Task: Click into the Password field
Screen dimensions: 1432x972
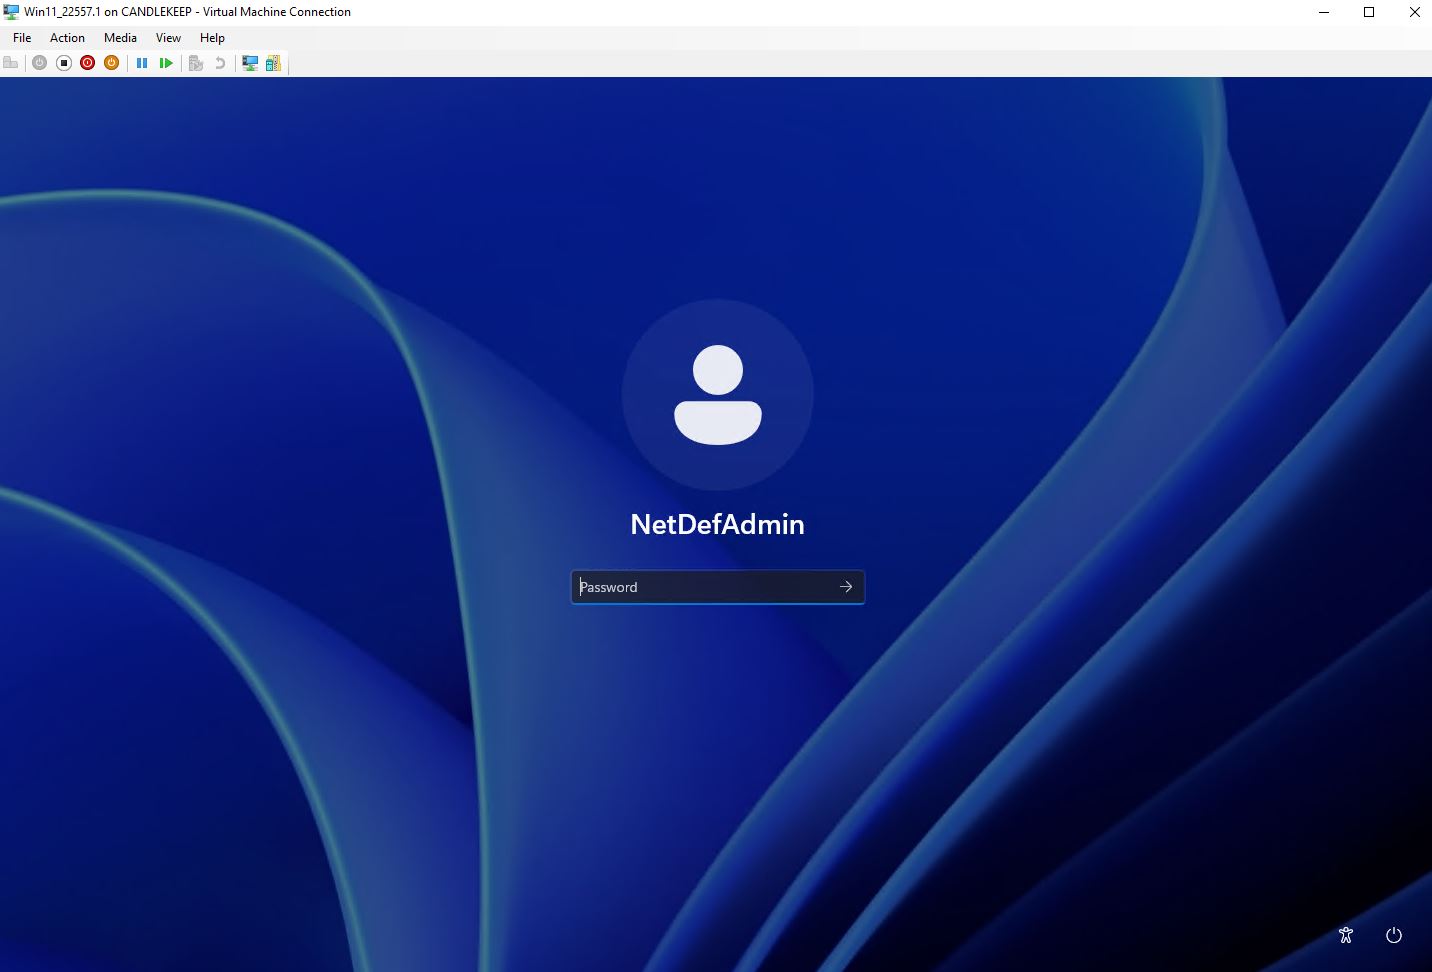Action: (x=700, y=587)
